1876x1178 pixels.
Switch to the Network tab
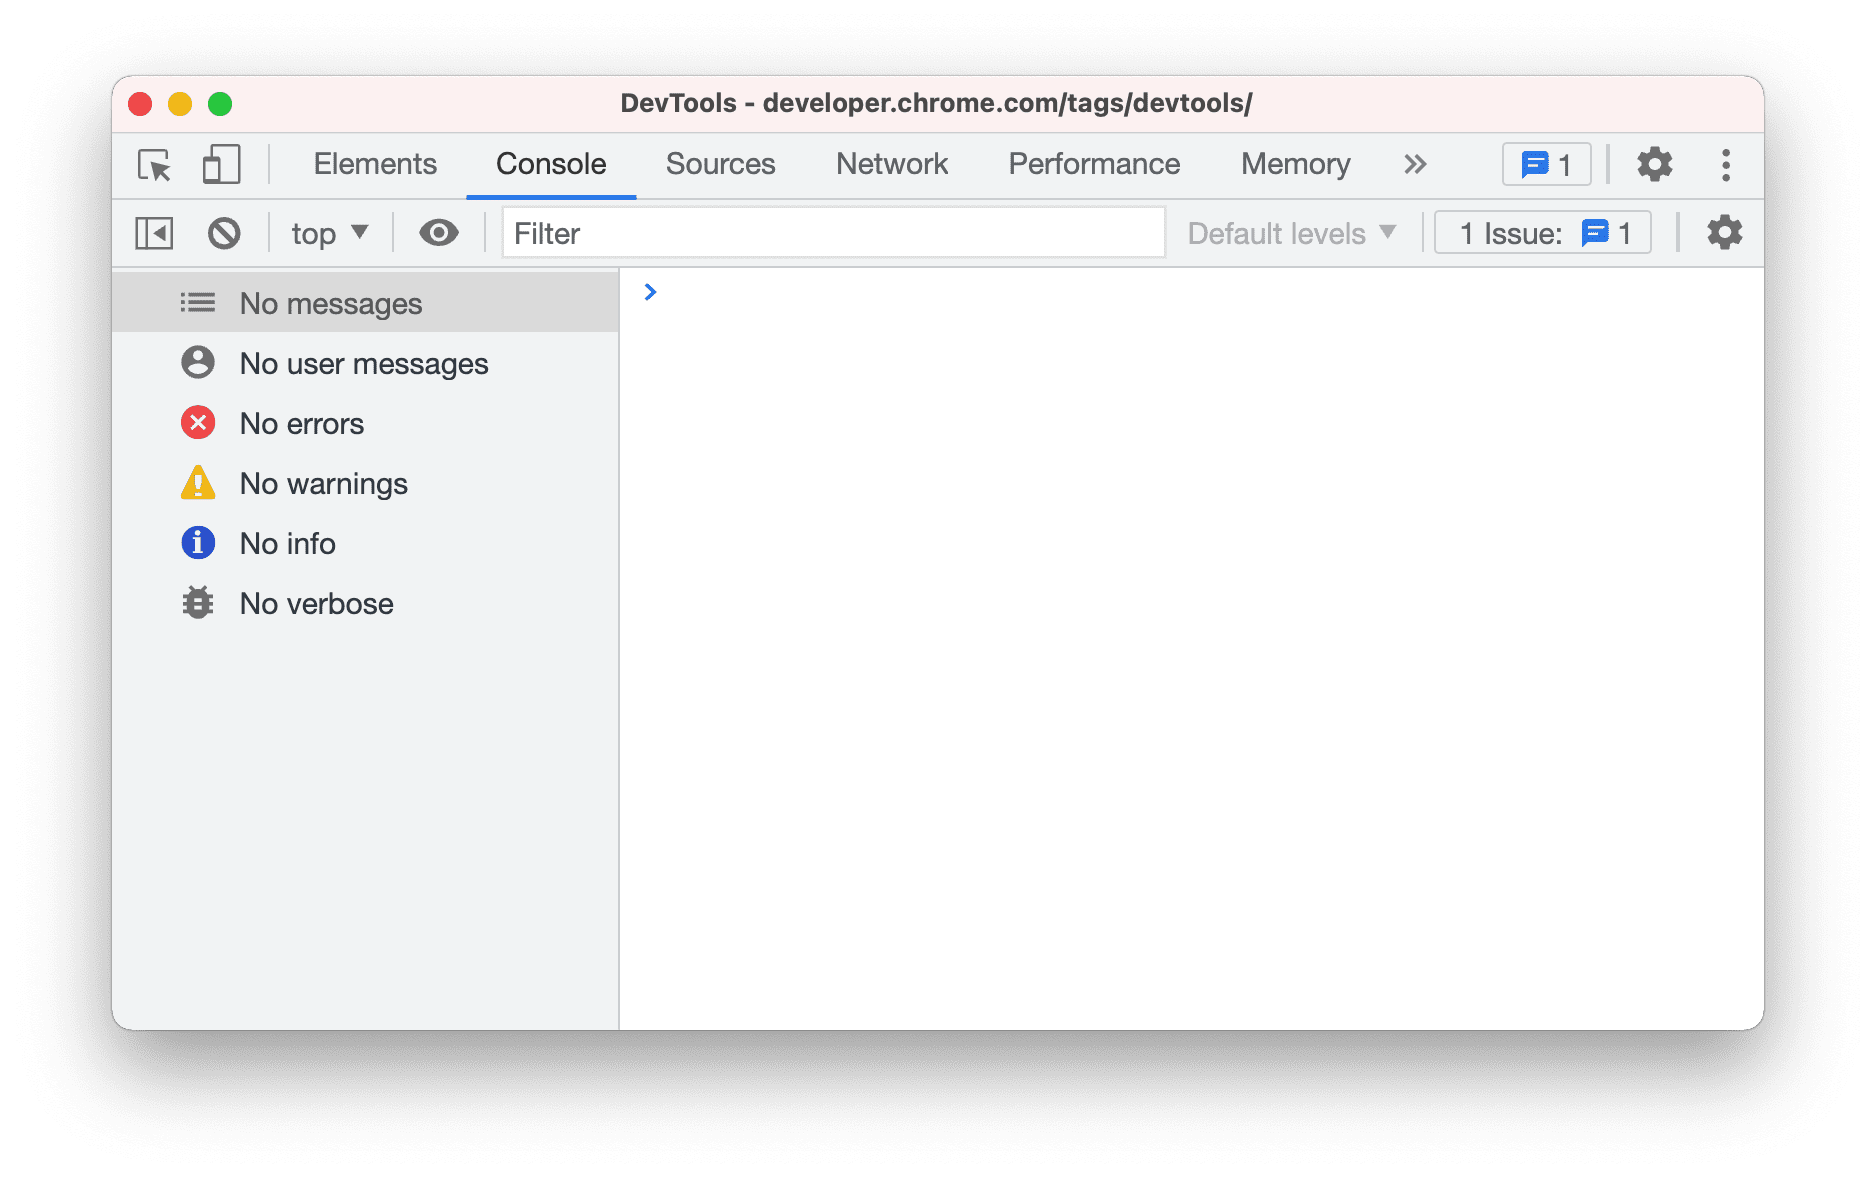891,164
